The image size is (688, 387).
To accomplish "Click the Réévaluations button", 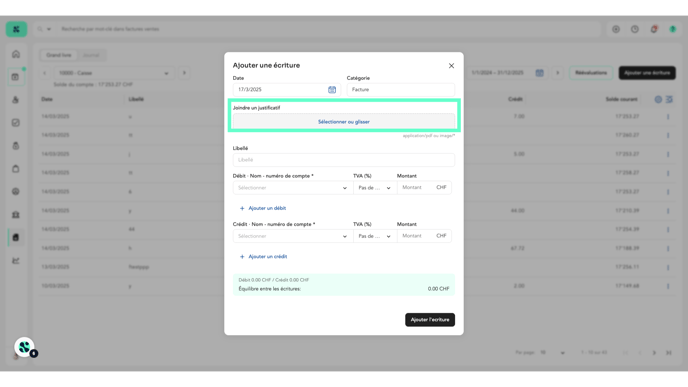I will 591,73.
